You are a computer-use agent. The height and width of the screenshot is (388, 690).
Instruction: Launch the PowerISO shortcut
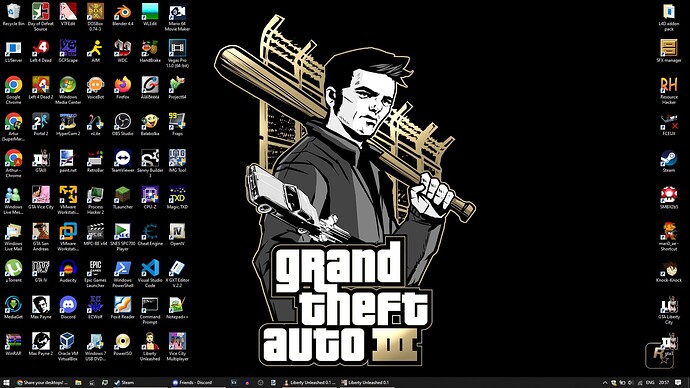[x=123, y=344]
